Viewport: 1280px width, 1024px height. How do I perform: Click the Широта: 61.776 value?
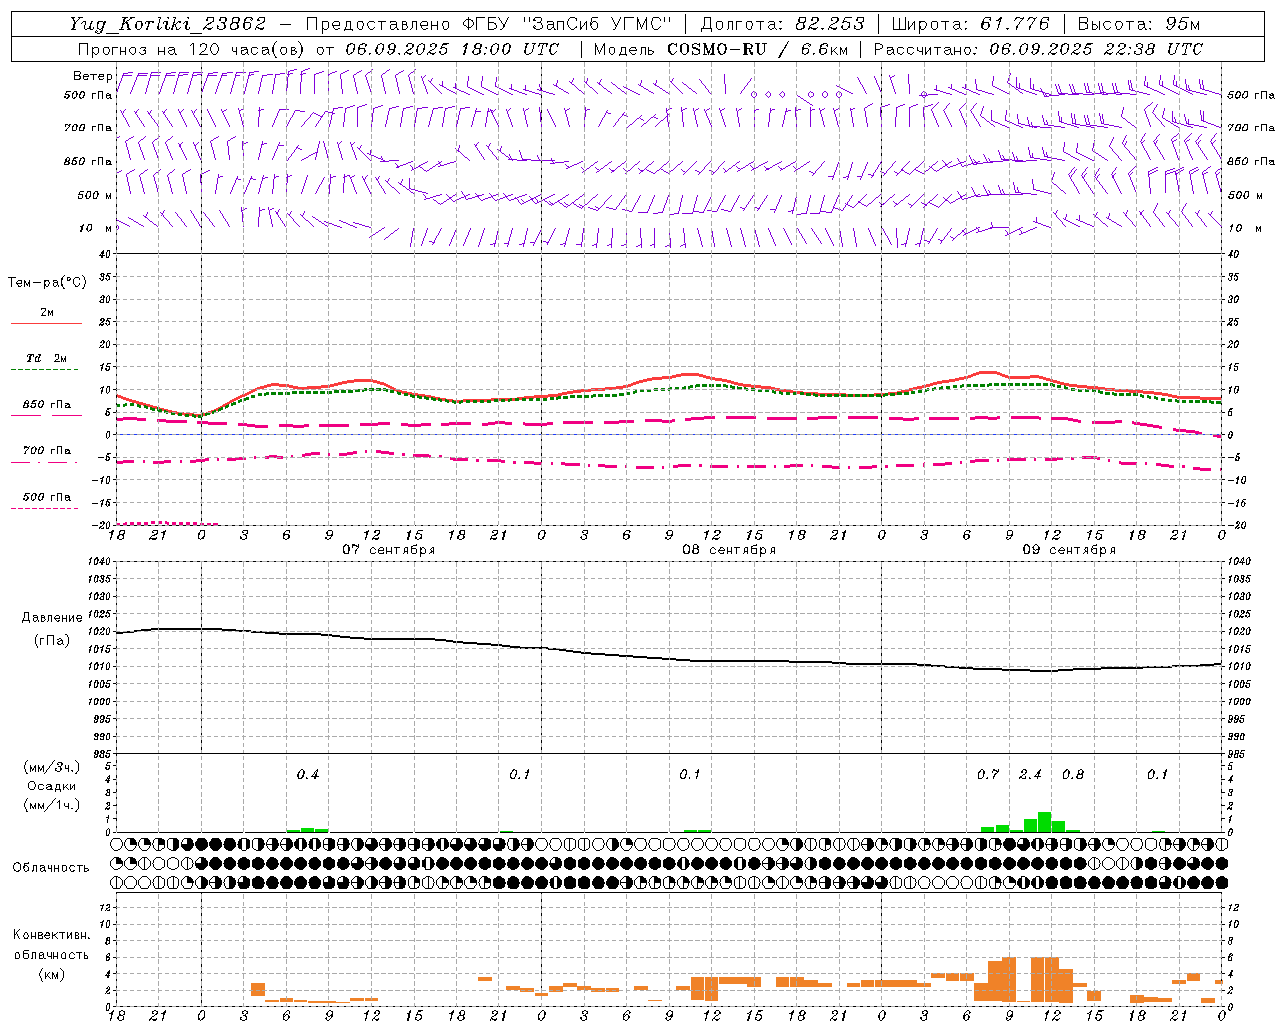pyautogui.click(x=970, y=24)
